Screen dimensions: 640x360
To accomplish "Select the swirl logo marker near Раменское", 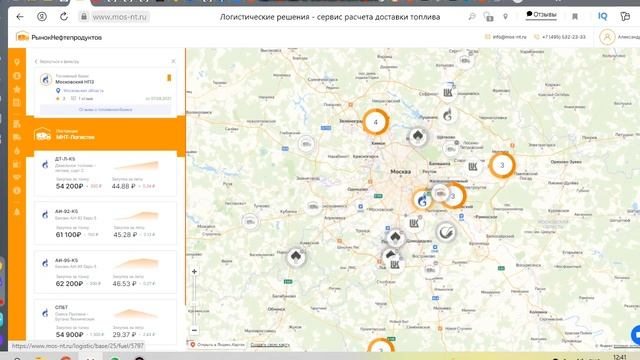I will pyautogui.click(x=446, y=233).
